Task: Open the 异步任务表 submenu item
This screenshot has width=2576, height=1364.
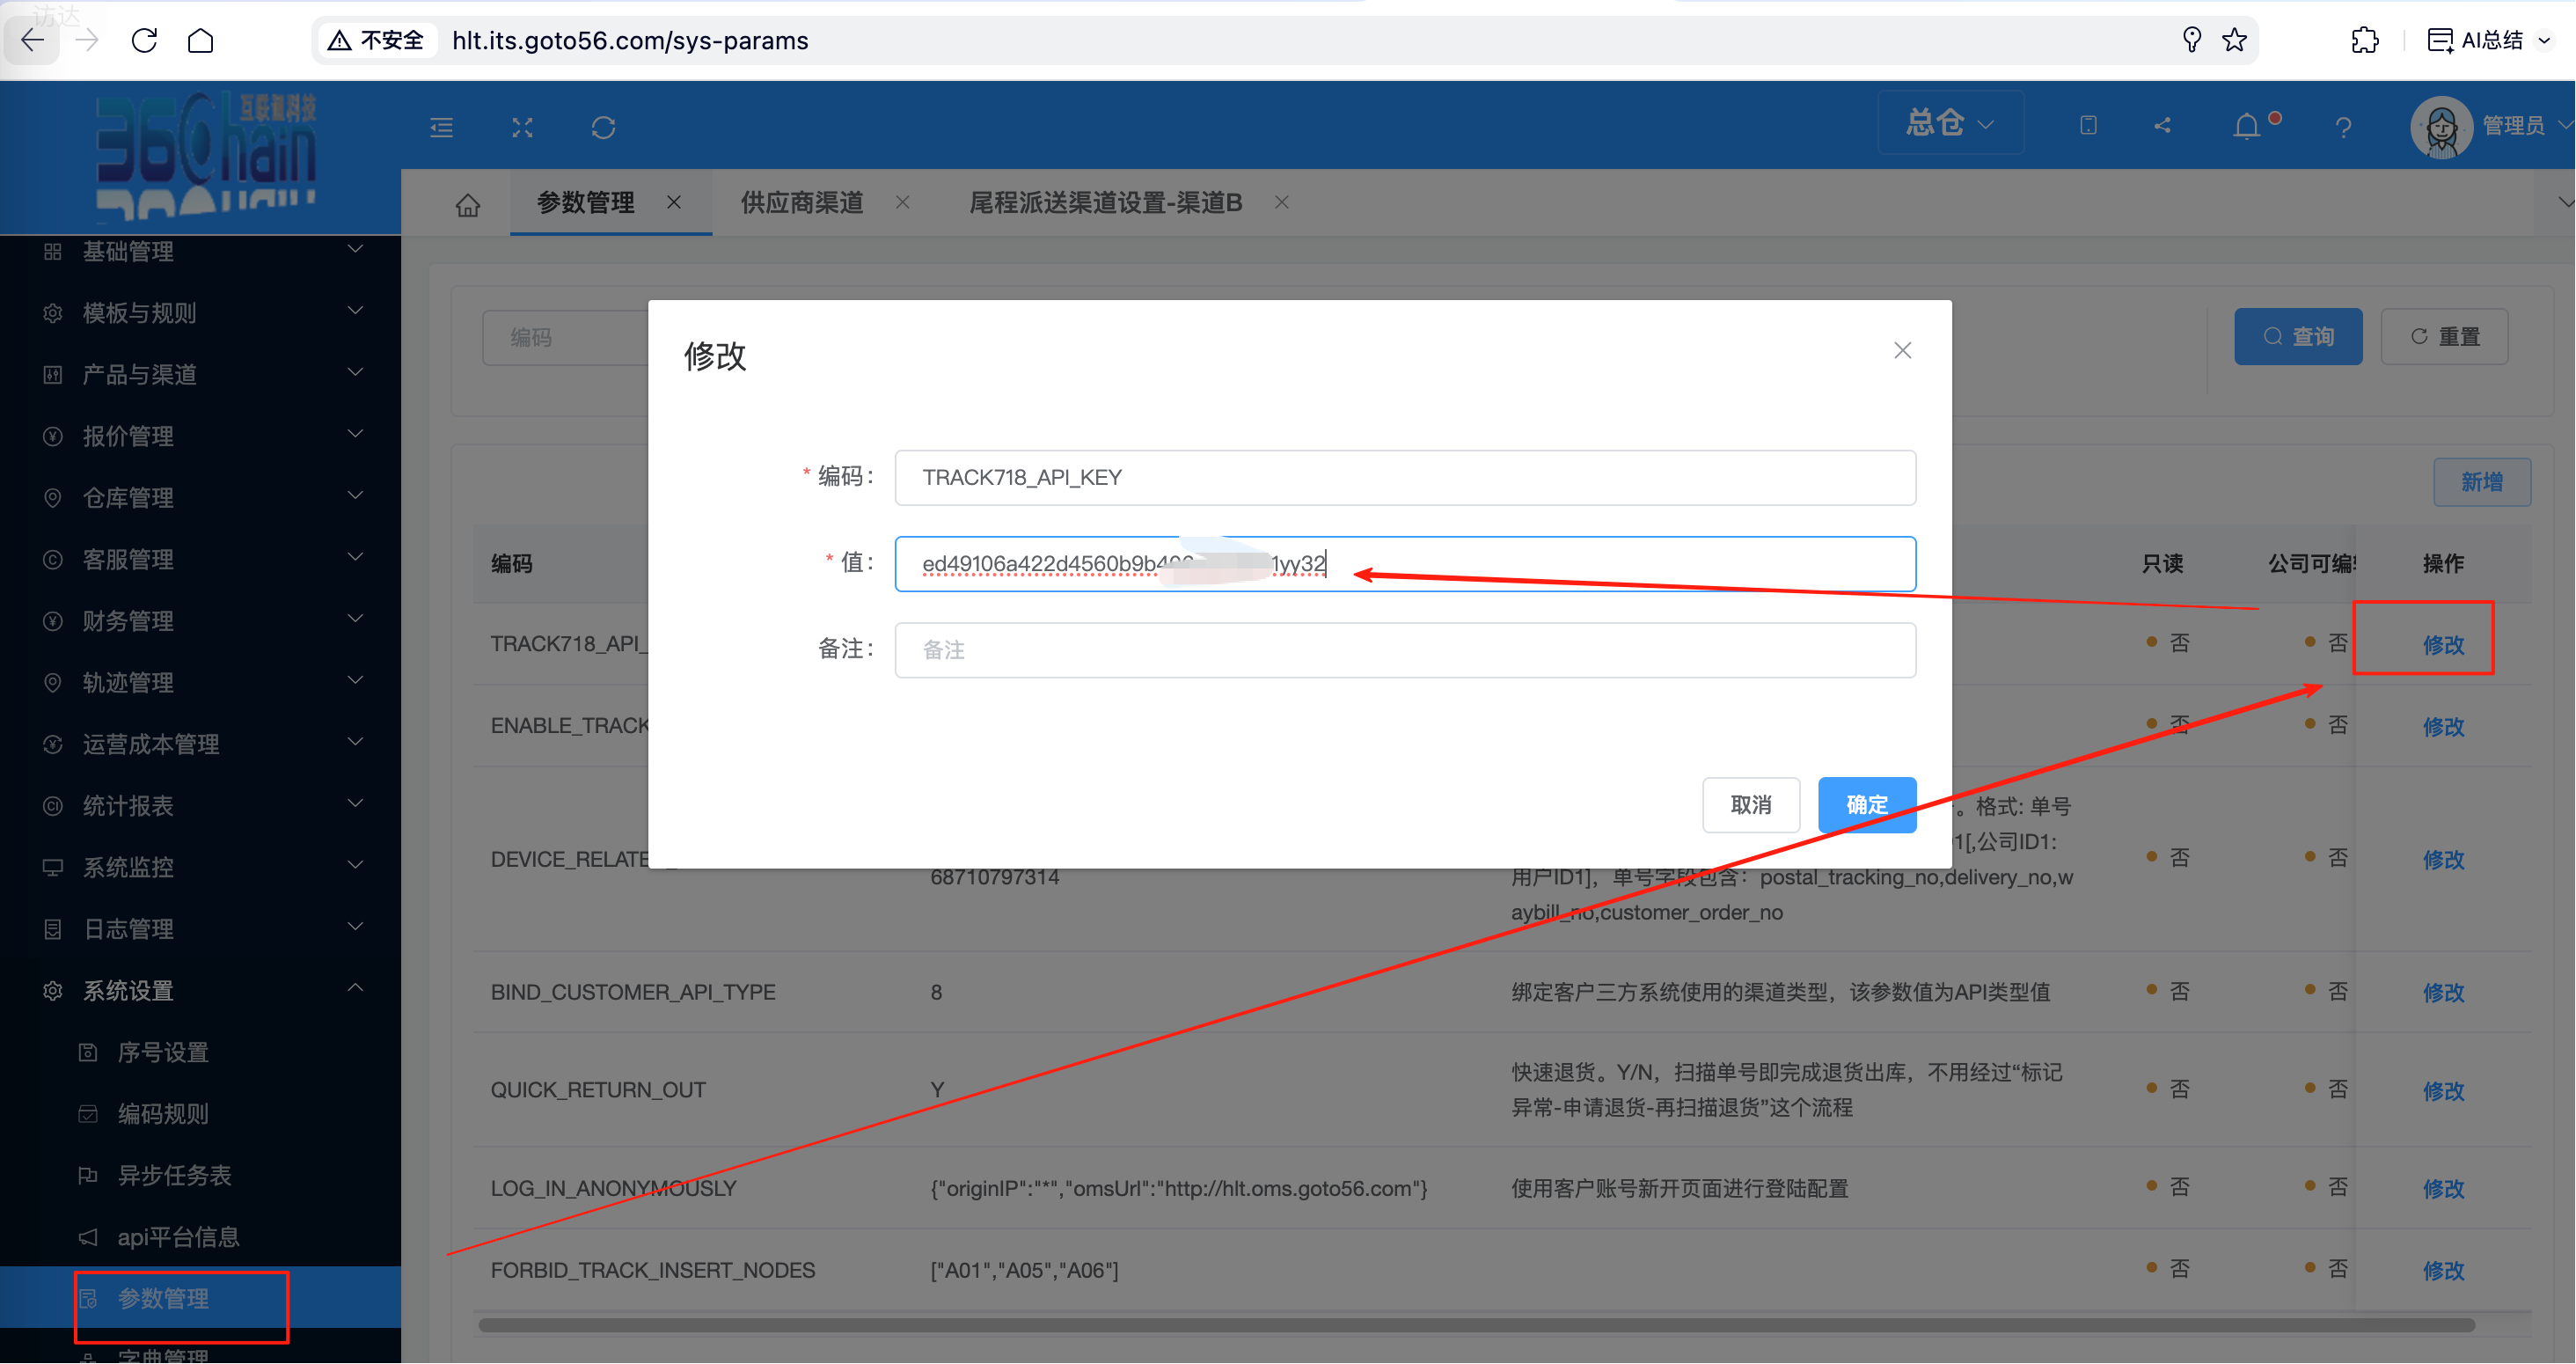Action: tap(200, 1175)
